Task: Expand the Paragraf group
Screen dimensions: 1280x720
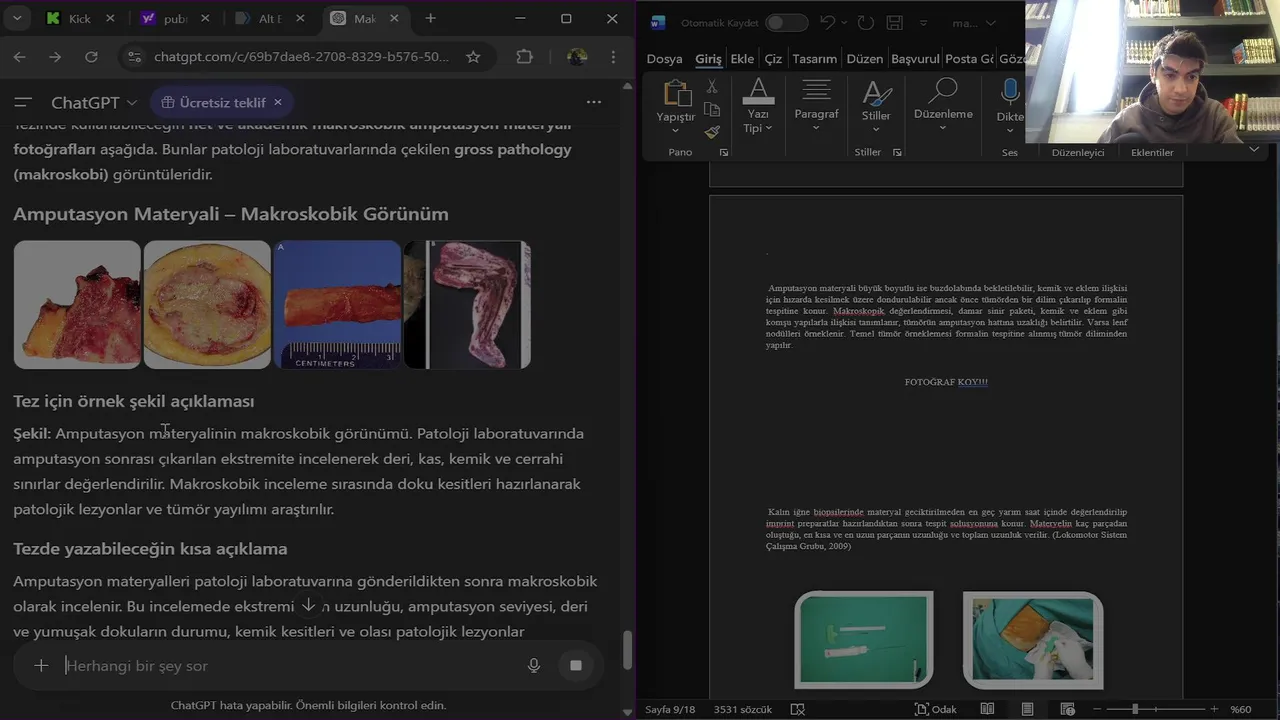Action: [816, 103]
